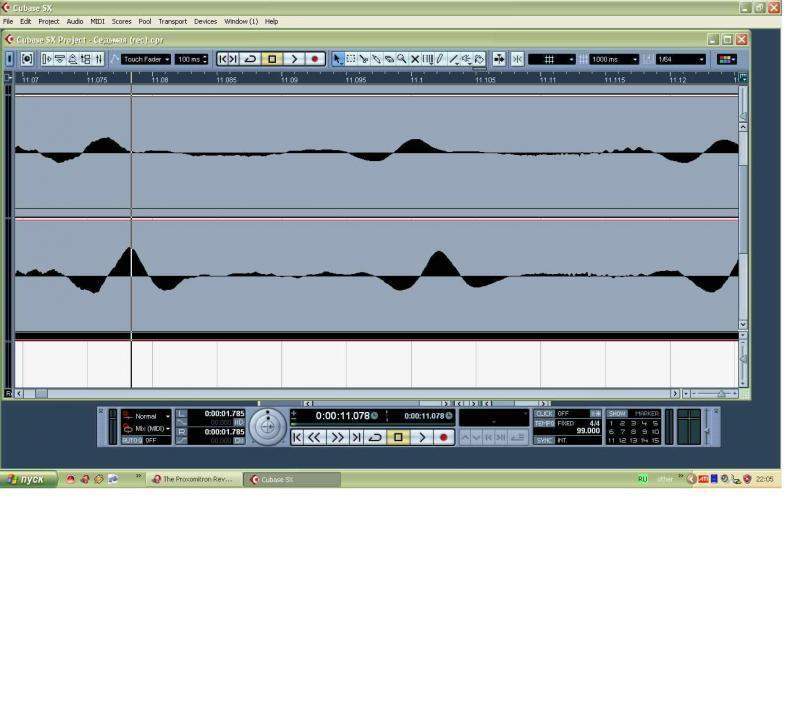The width and height of the screenshot is (800, 725).
Task: Select the Glue tool
Action: [x=377, y=59]
